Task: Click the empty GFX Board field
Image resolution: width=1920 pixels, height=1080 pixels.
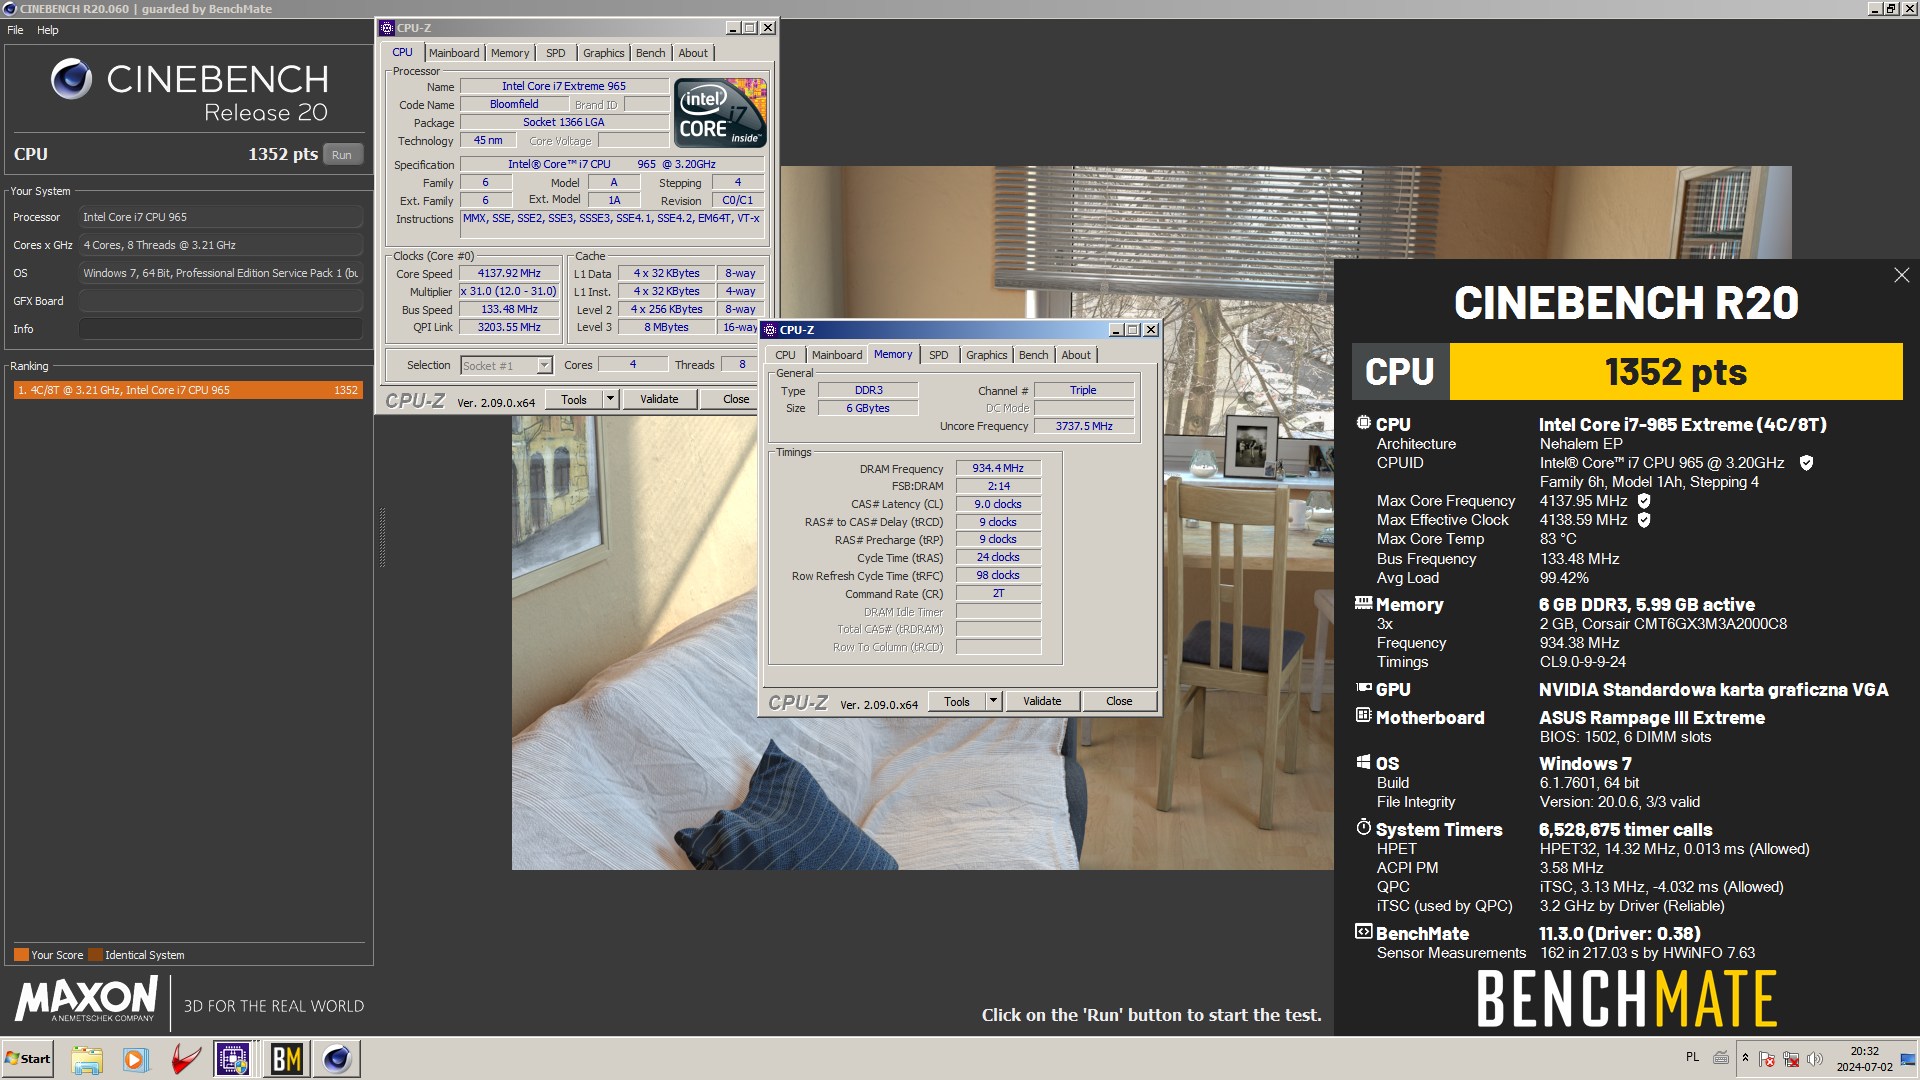Action: (220, 301)
